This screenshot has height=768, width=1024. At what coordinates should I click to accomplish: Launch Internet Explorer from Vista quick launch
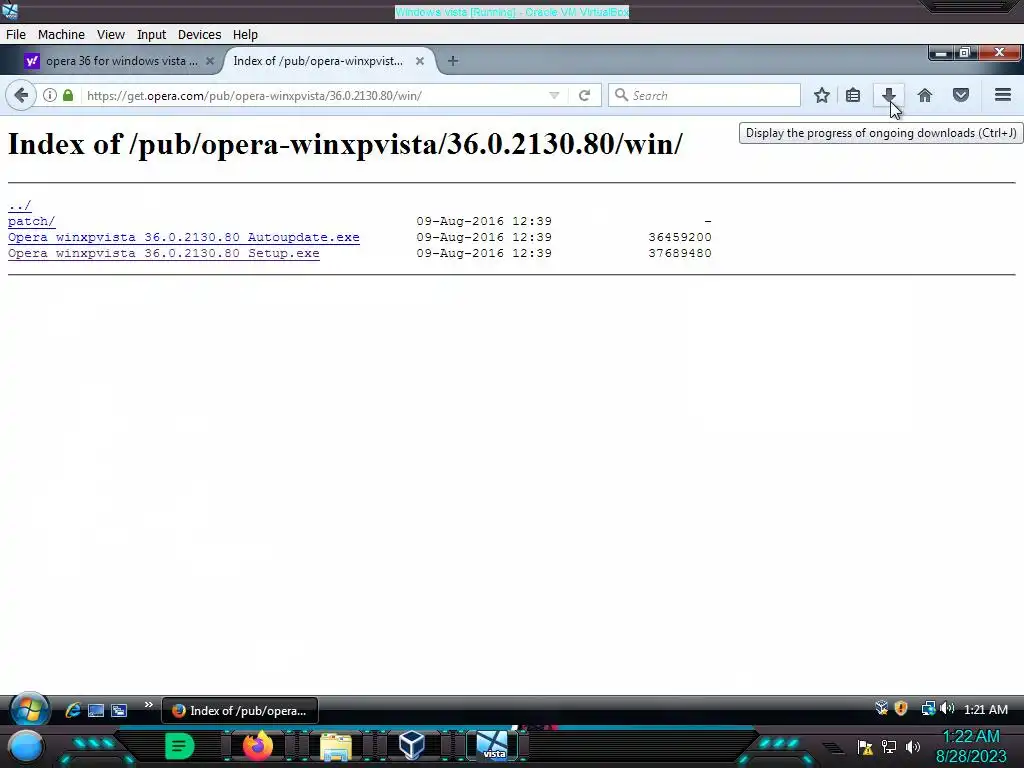pos(72,710)
